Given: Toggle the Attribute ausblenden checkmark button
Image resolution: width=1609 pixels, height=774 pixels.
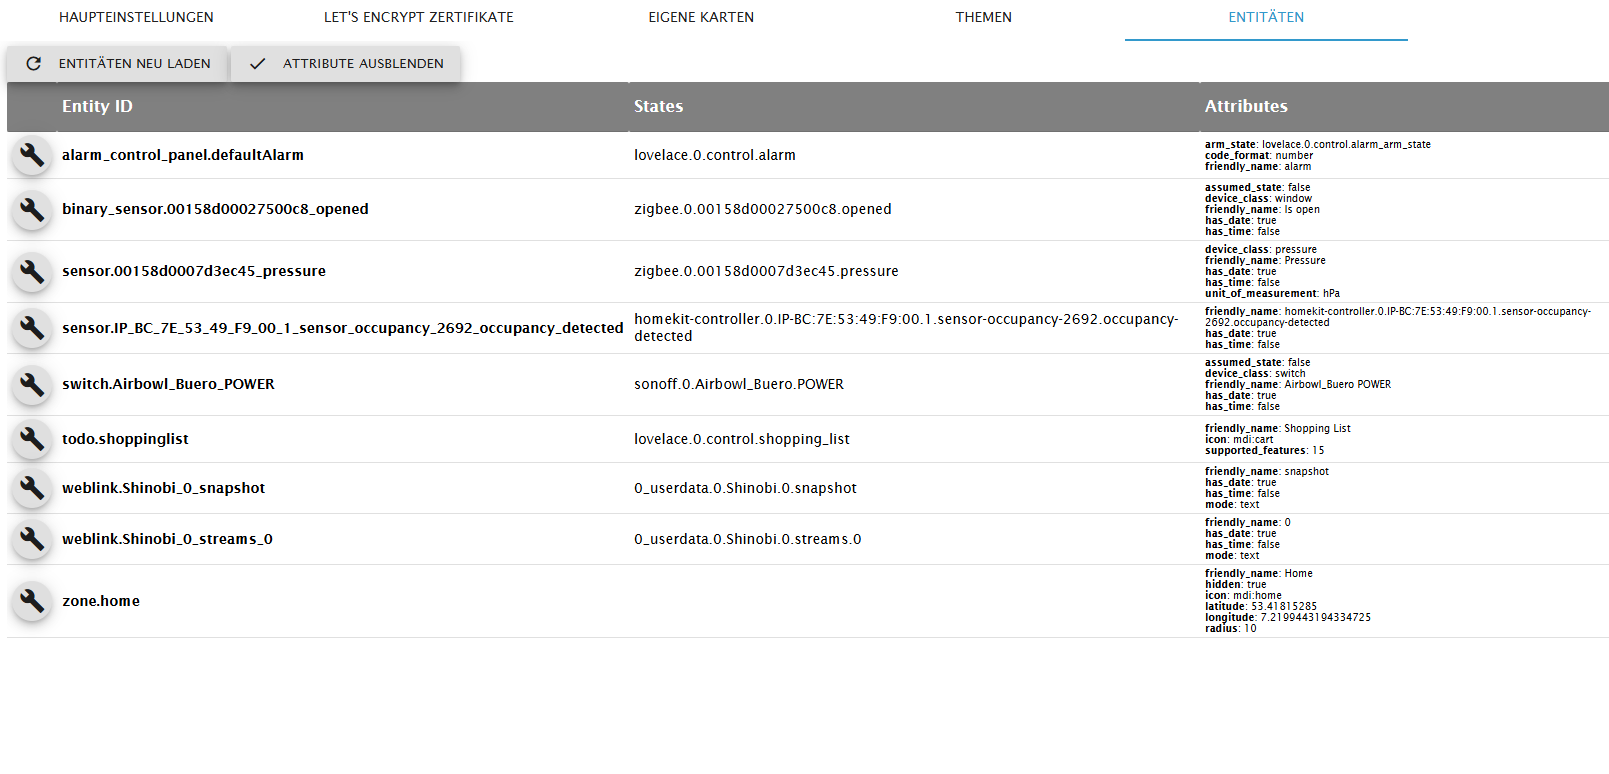Looking at the screenshot, I should (x=346, y=64).
